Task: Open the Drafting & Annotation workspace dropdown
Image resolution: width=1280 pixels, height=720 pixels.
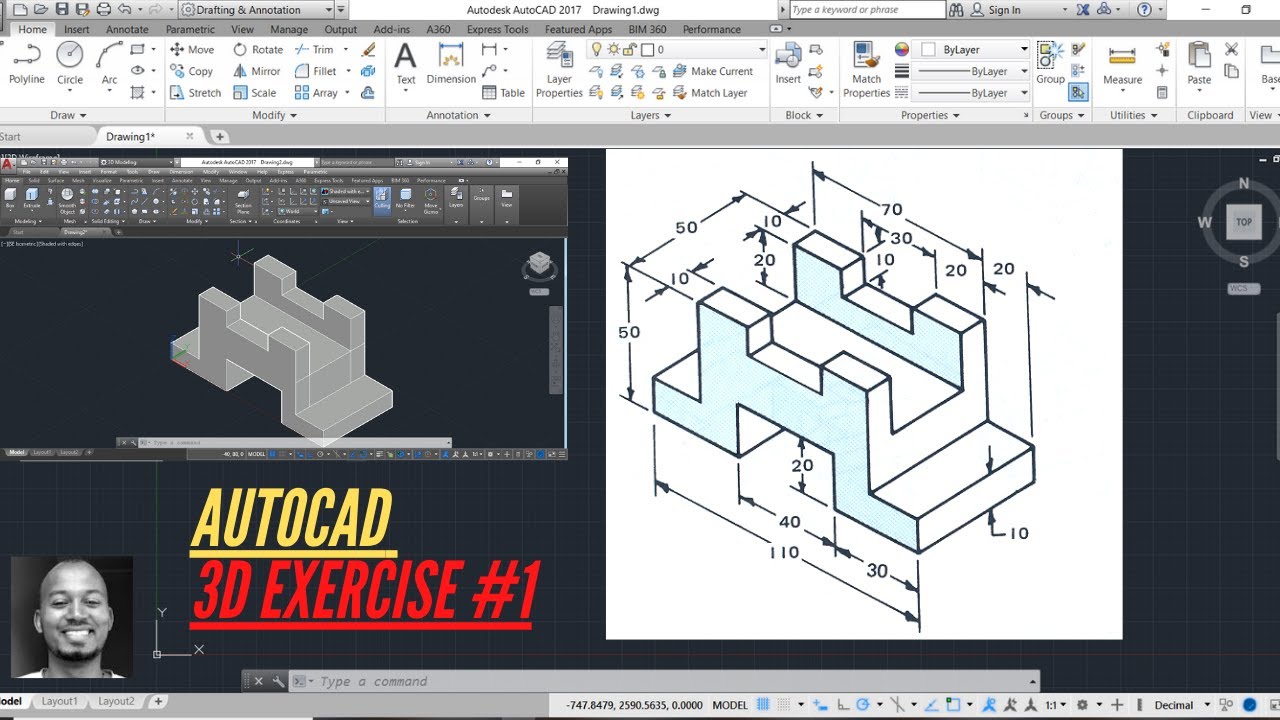Action: (257, 10)
